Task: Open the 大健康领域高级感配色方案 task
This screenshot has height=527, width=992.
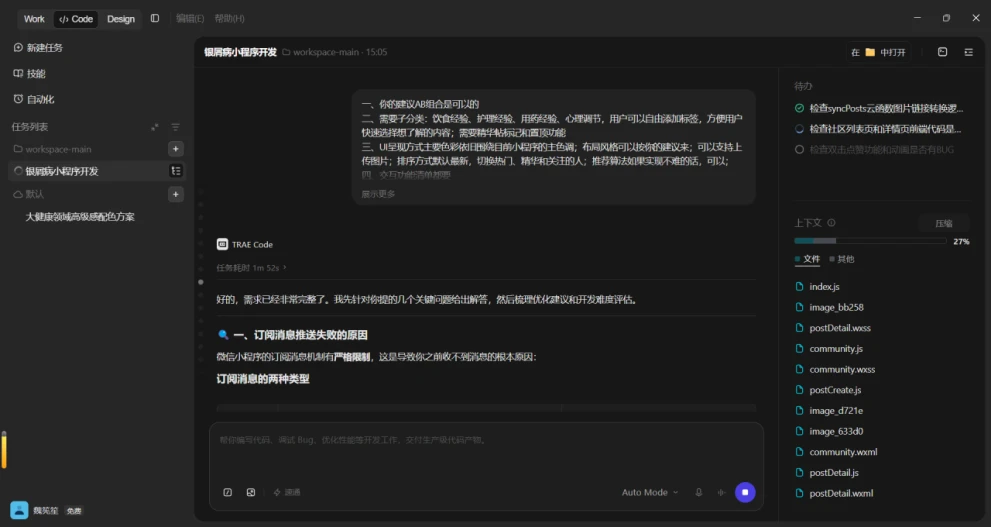Action: point(80,217)
